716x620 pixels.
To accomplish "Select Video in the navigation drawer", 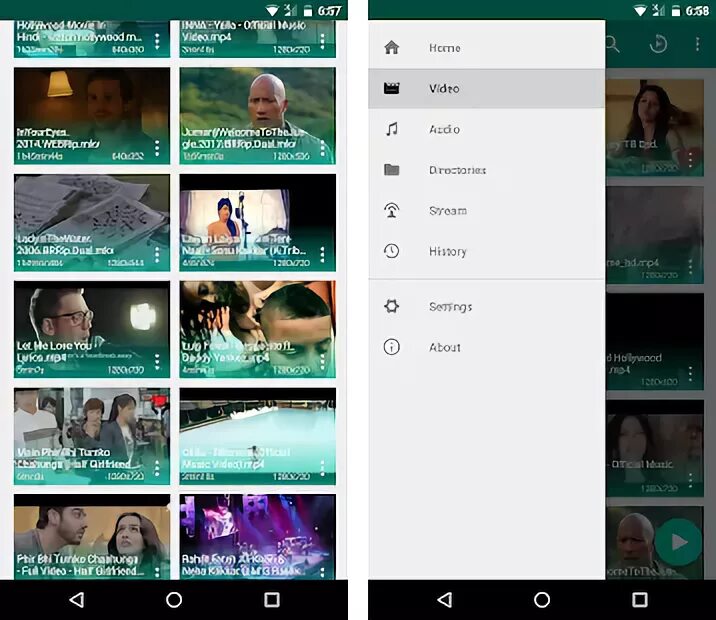I will click(486, 89).
